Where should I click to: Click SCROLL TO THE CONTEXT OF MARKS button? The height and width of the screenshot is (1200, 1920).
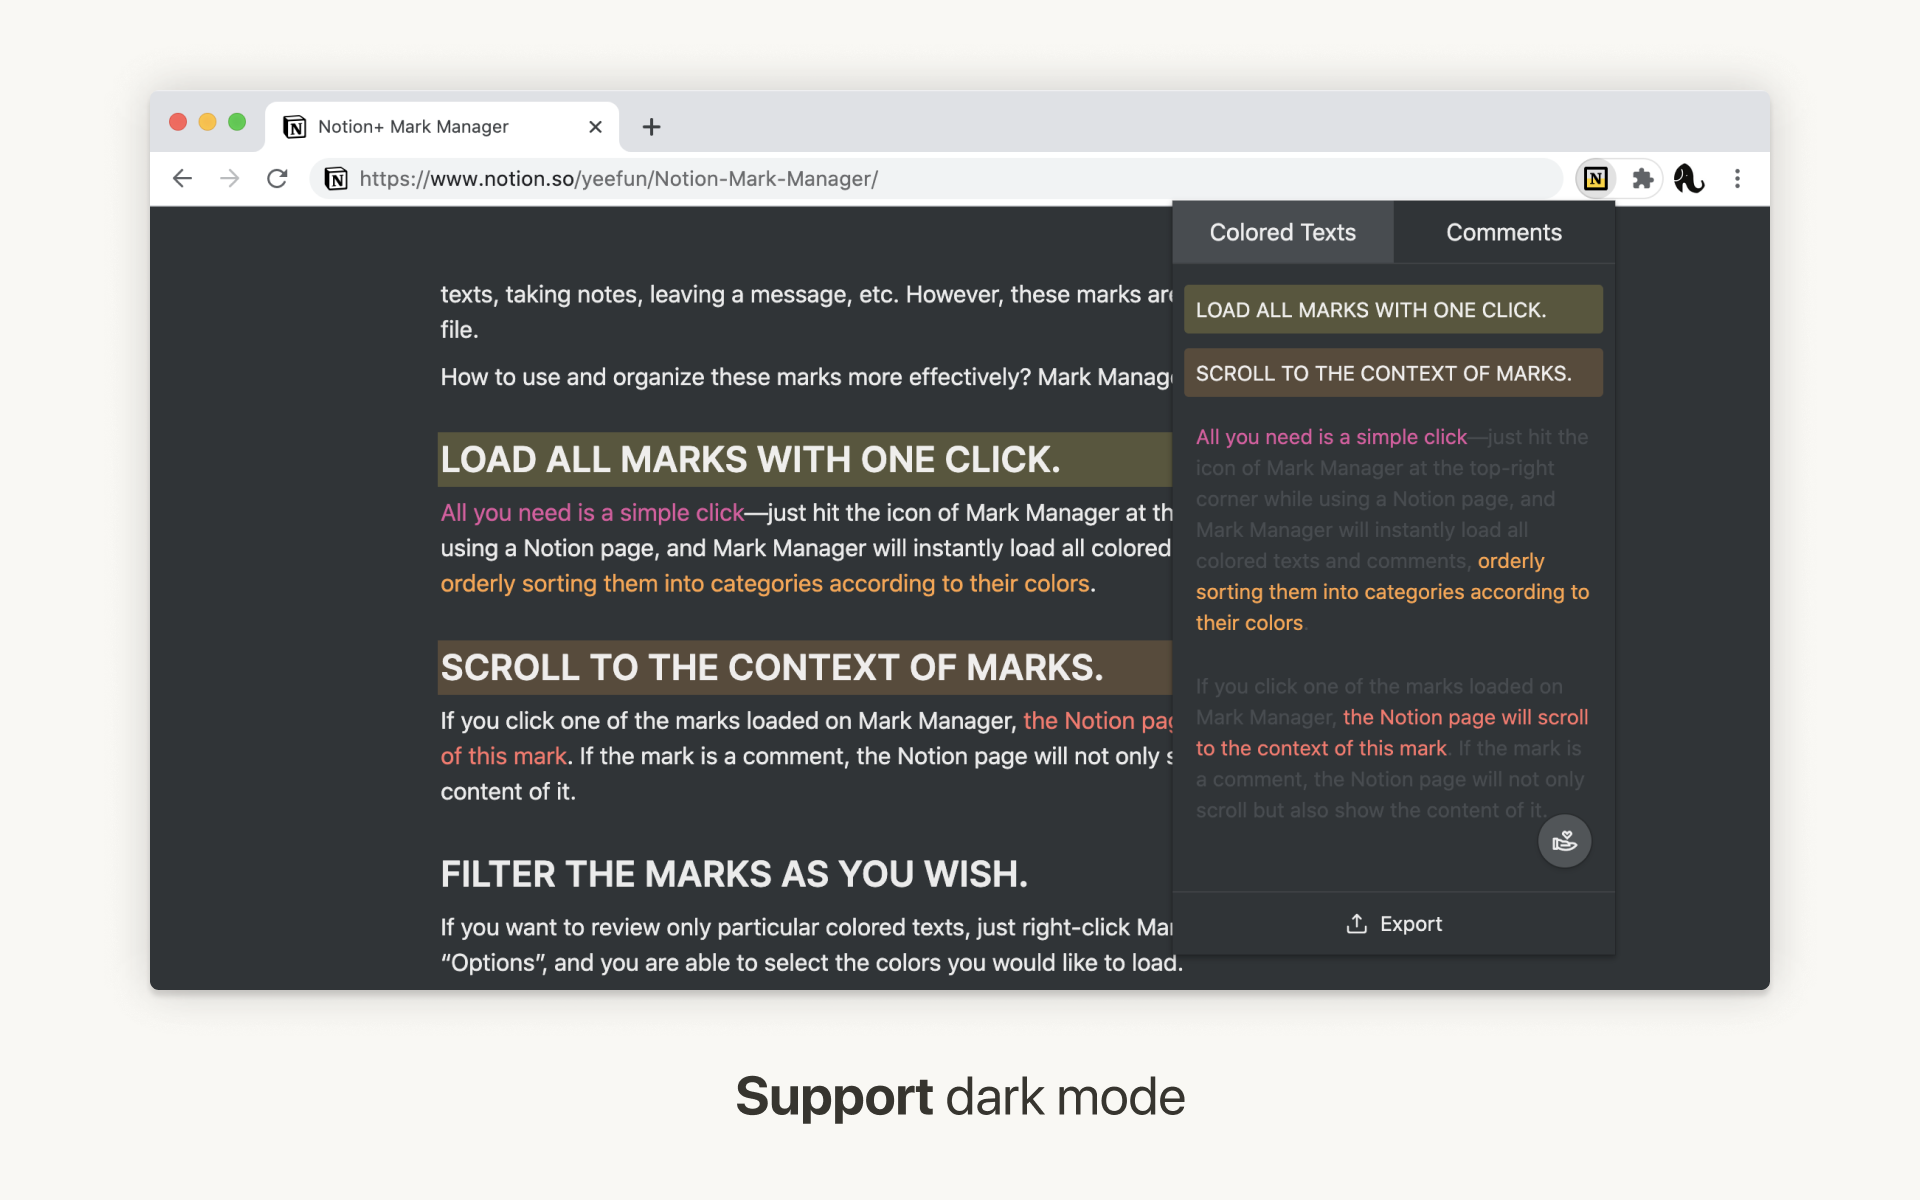pos(1393,372)
